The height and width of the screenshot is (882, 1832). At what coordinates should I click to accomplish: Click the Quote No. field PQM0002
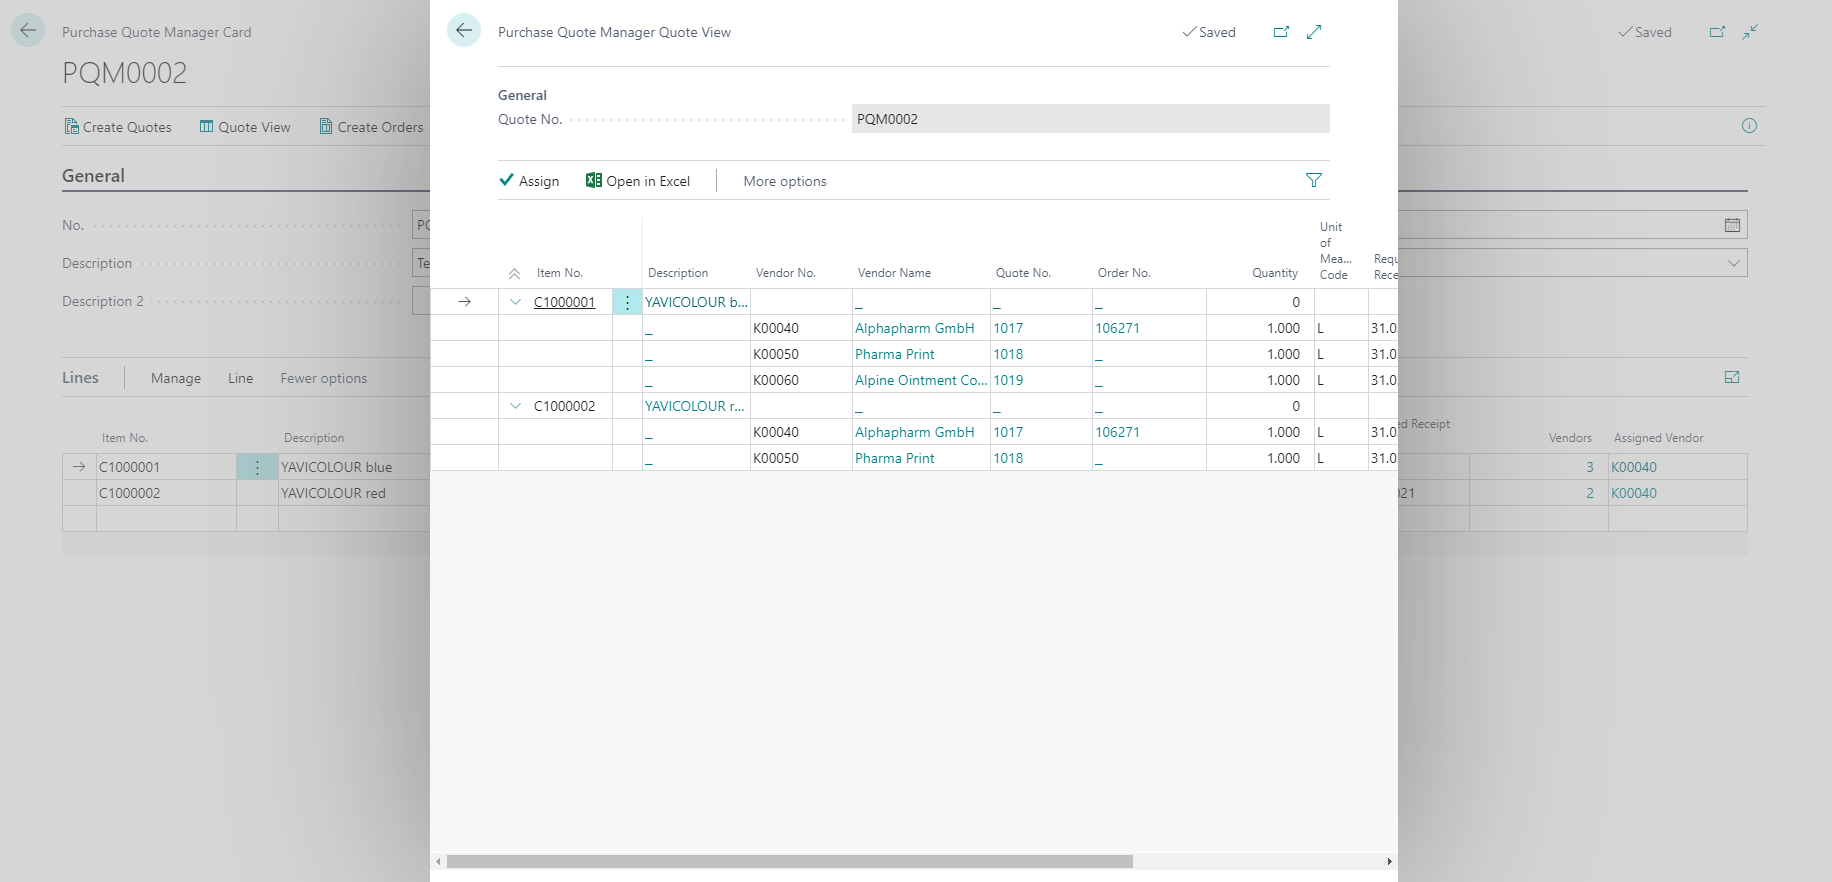[1090, 119]
